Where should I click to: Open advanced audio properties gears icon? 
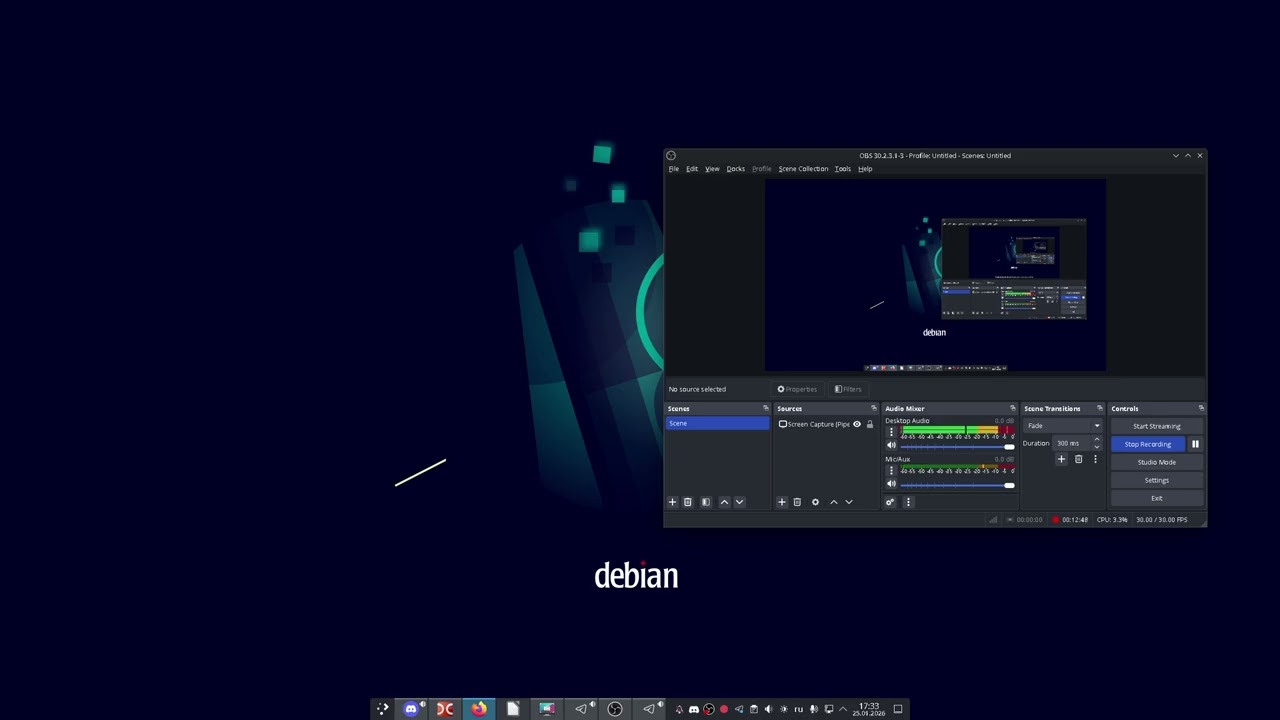[x=890, y=502]
